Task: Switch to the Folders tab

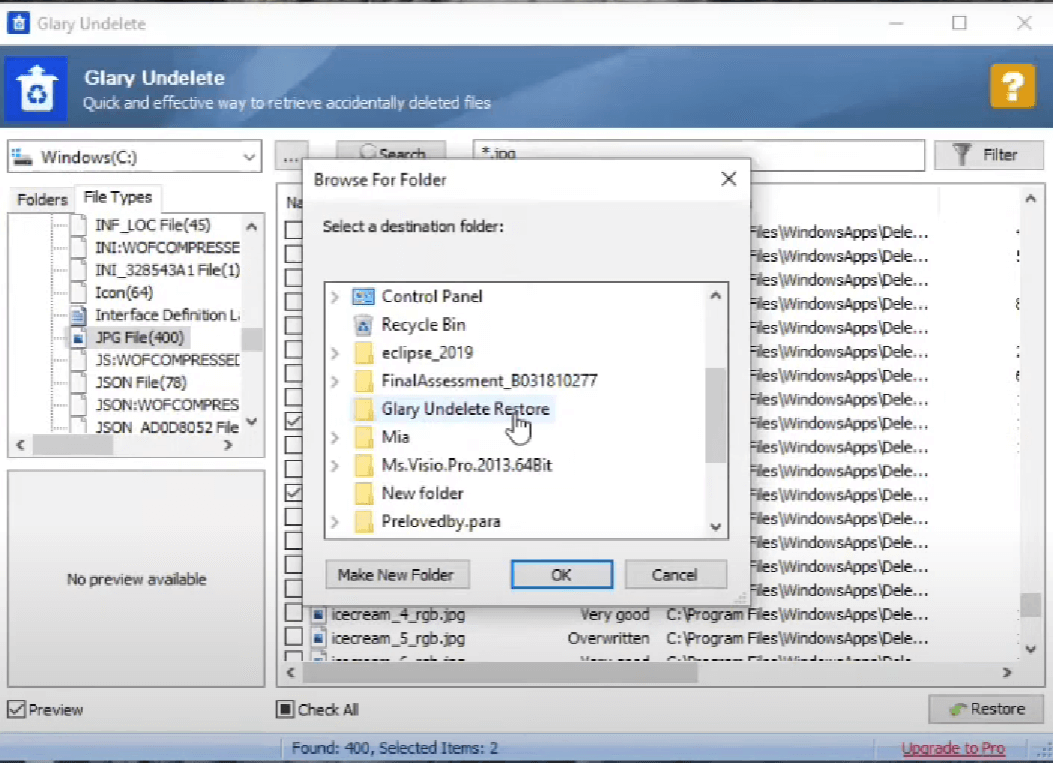Action: (x=42, y=199)
